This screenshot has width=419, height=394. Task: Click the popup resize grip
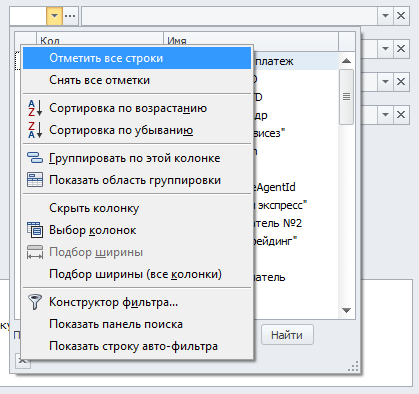point(353,366)
